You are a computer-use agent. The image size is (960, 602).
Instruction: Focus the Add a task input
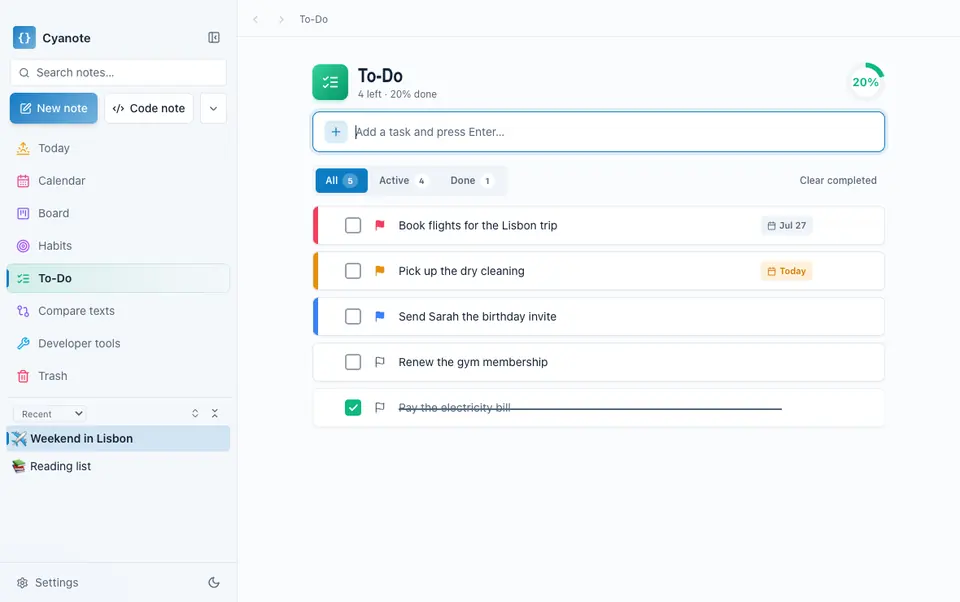point(598,132)
